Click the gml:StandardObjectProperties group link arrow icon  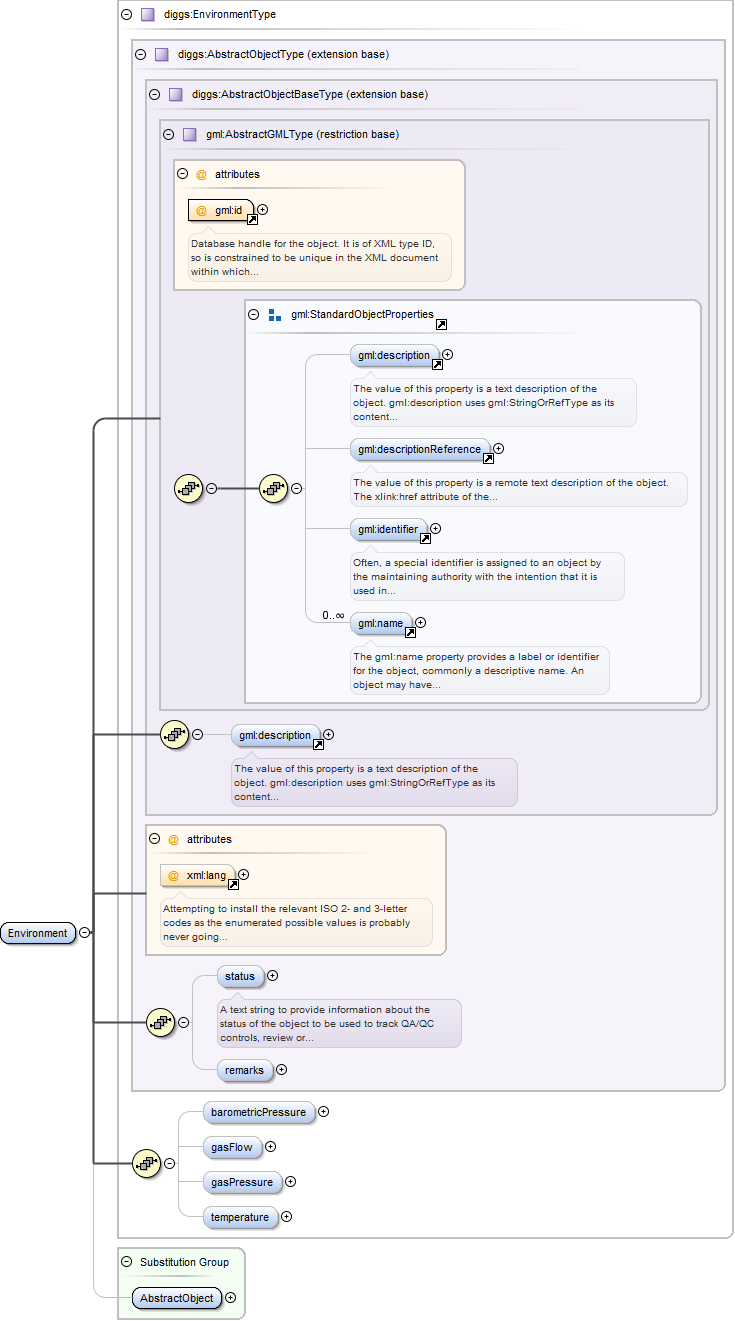click(441, 324)
